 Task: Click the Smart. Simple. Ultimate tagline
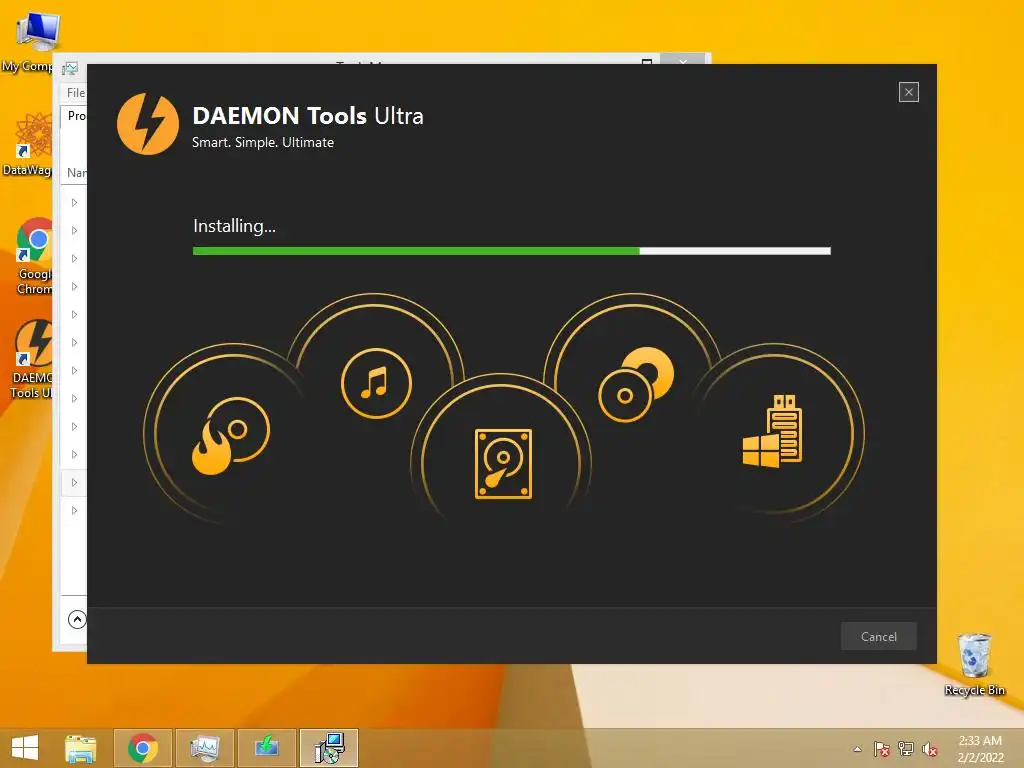pos(263,142)
